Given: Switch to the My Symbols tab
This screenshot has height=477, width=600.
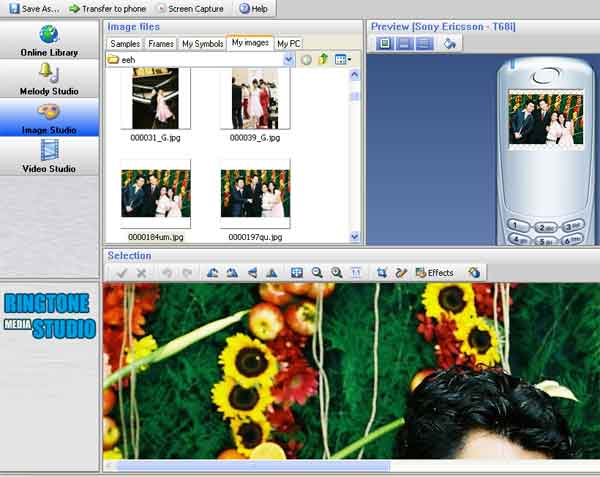Looking at the screenshot, I should click(x=202, y=44).
